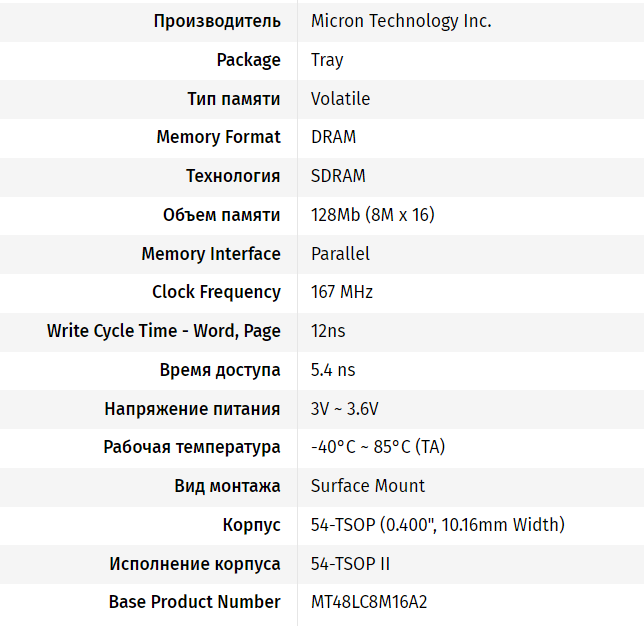The image size is (644, 626).
Task: Click the Volatile memory type value
Action: [x=340, y=98]
